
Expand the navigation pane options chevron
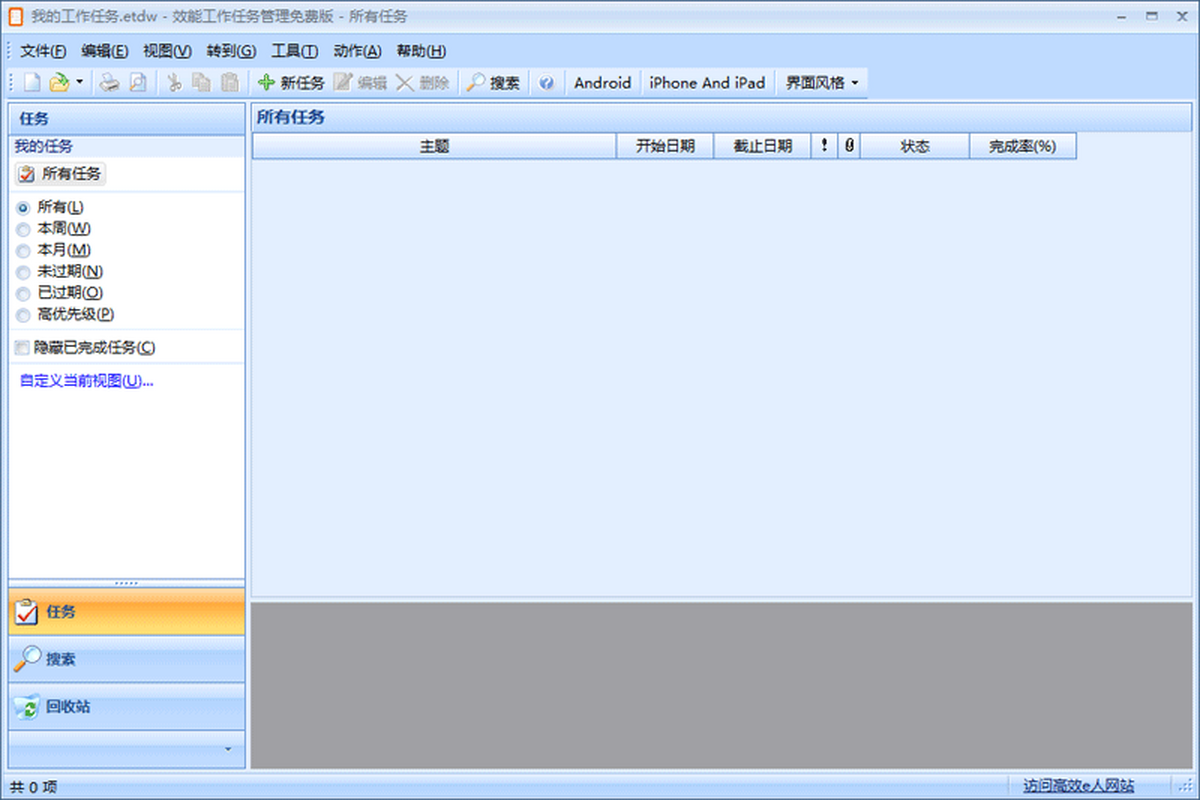pos(228,749)
